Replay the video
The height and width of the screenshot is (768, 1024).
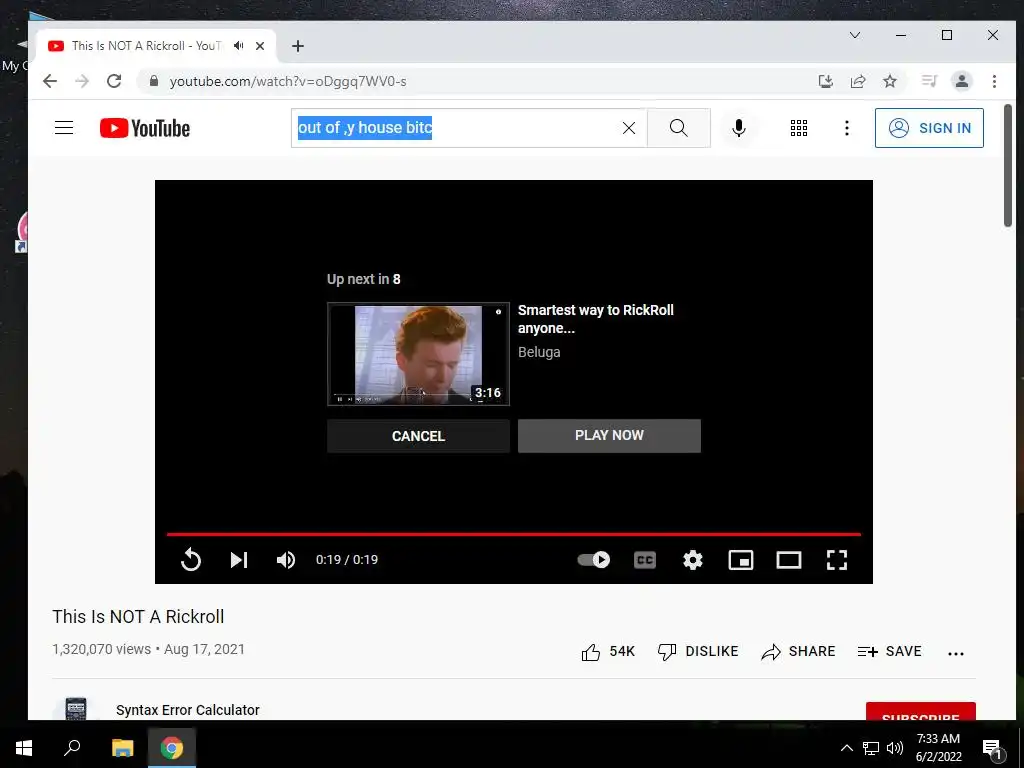pos(191,560)
